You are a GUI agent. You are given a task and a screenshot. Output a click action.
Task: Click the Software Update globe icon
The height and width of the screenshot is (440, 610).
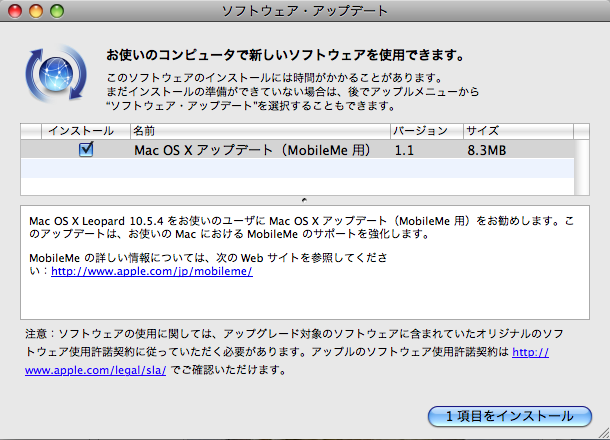(x=56, y=74)
